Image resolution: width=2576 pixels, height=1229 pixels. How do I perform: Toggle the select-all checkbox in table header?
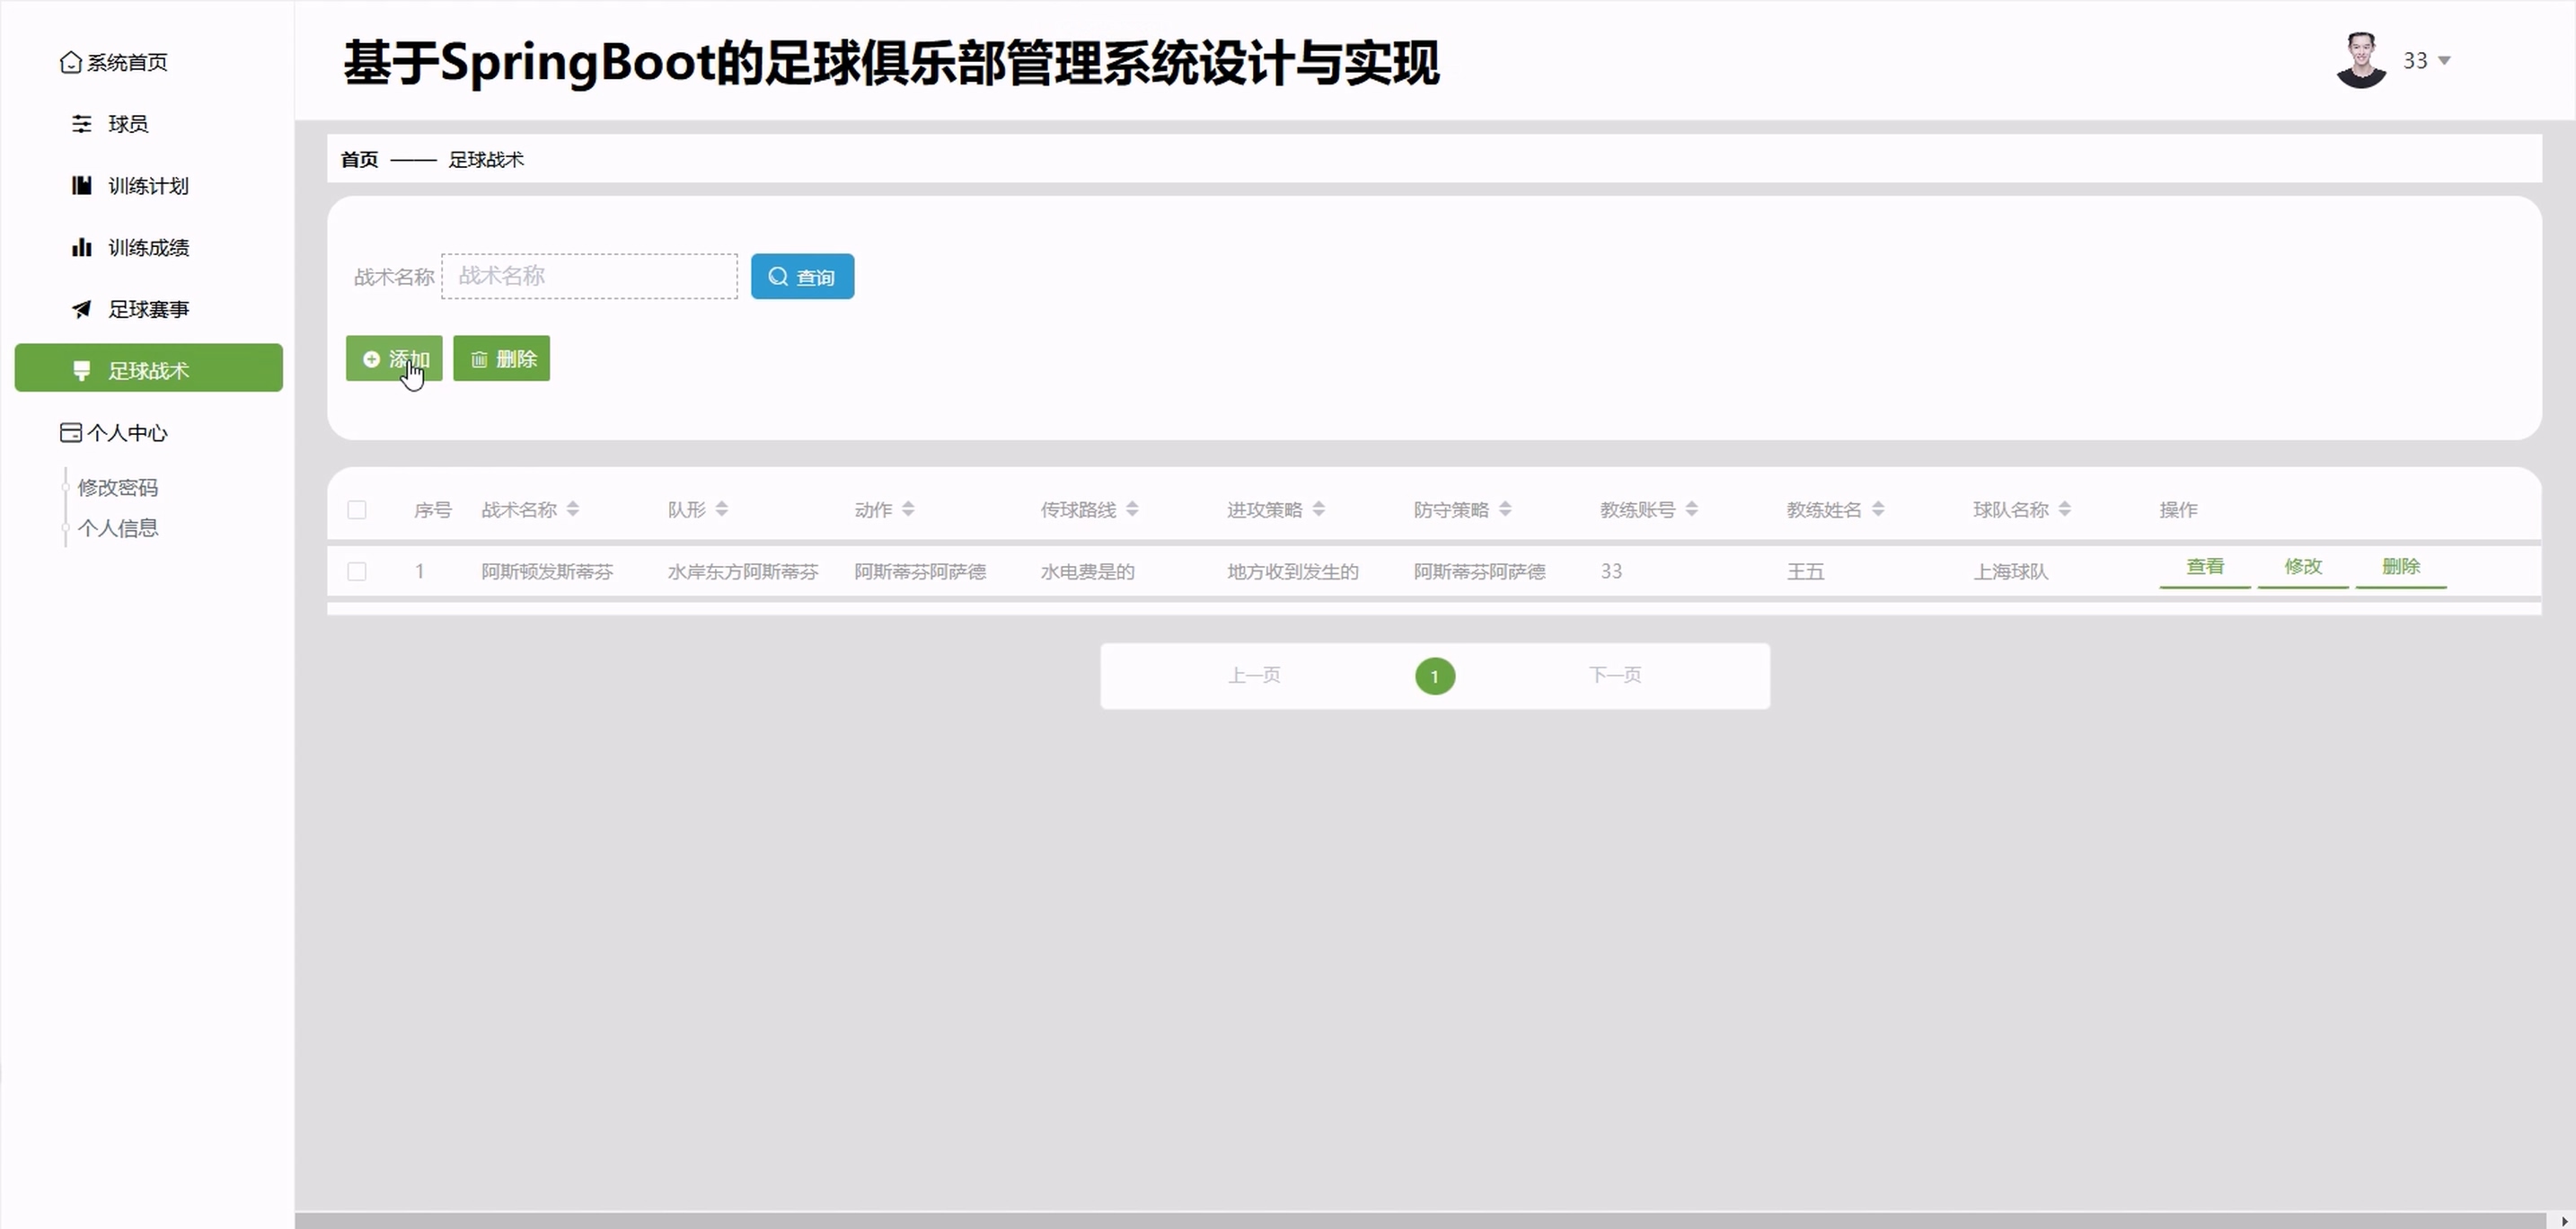click(x=357, y=510)
